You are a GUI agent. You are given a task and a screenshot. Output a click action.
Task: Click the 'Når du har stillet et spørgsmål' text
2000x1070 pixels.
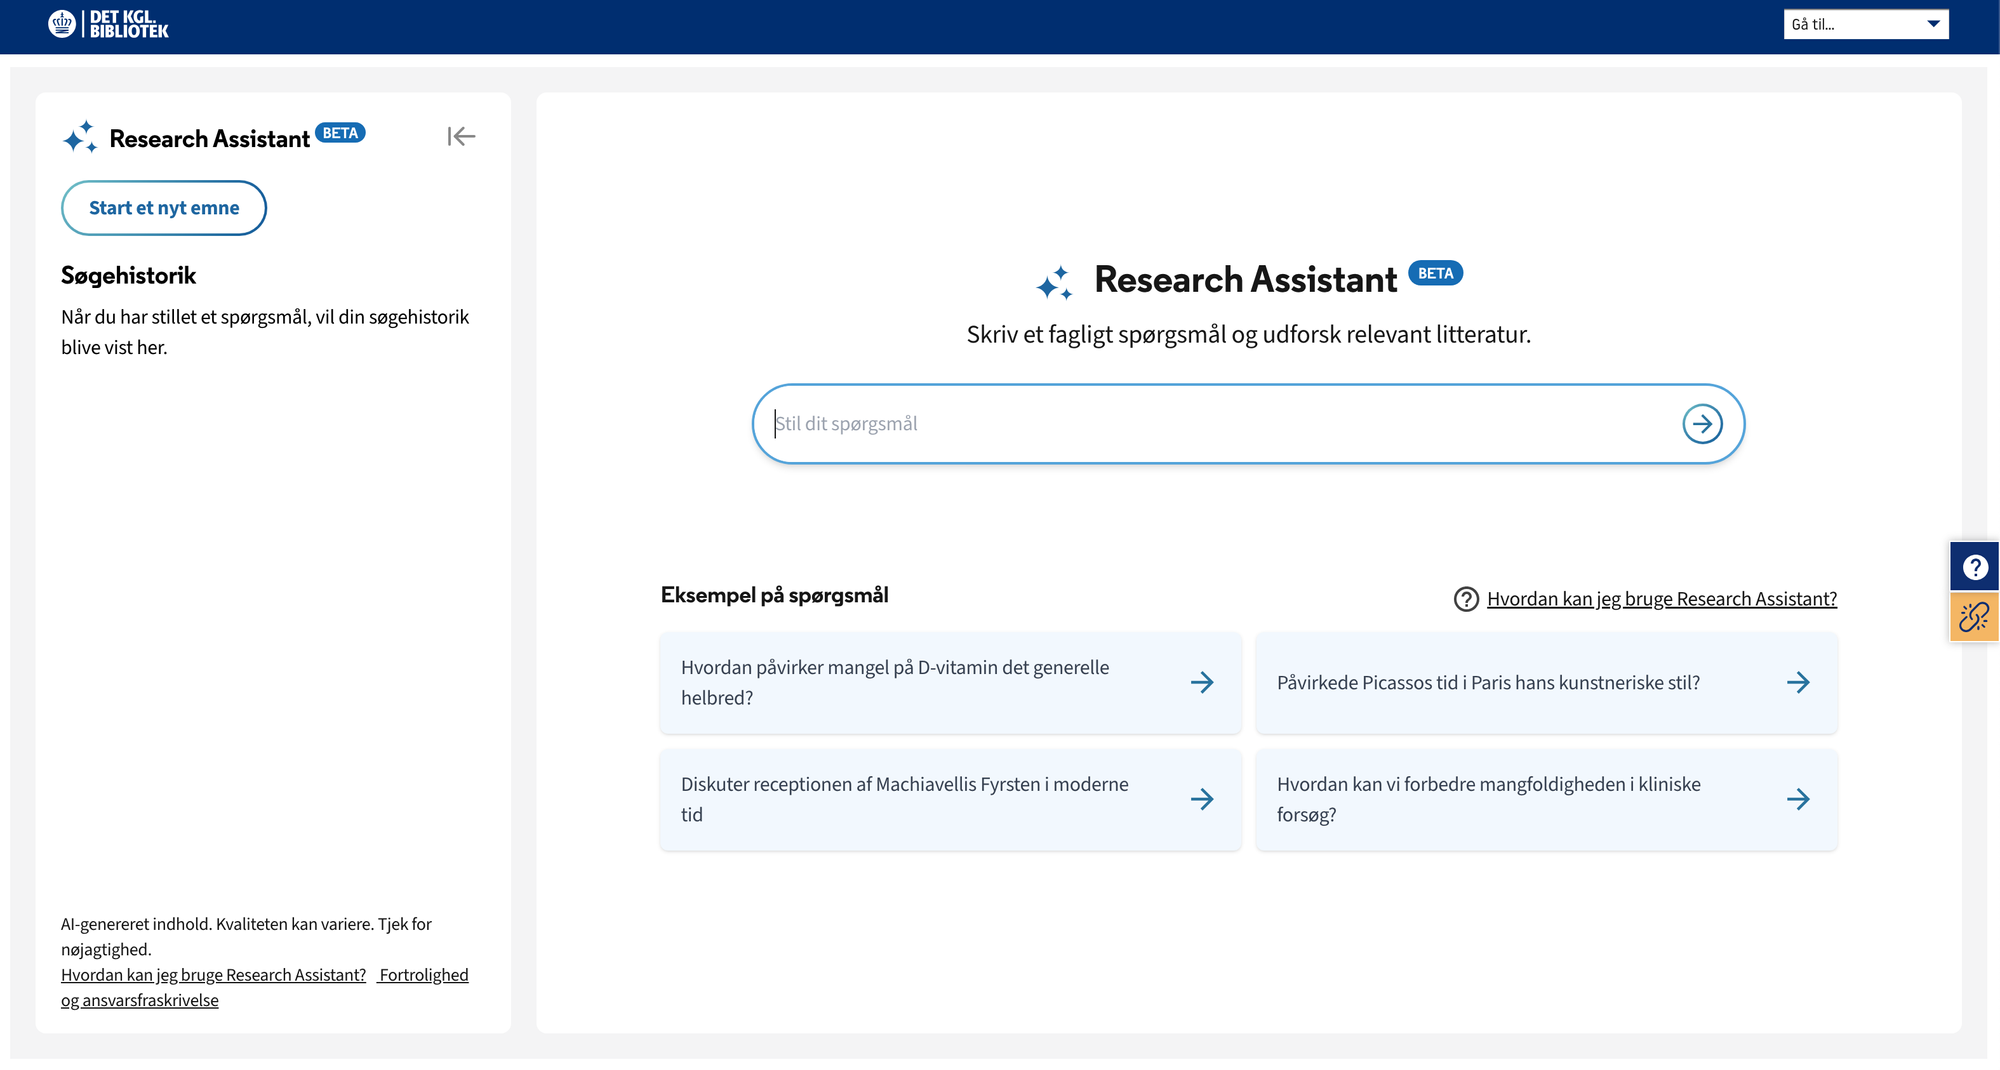point(265,332)
